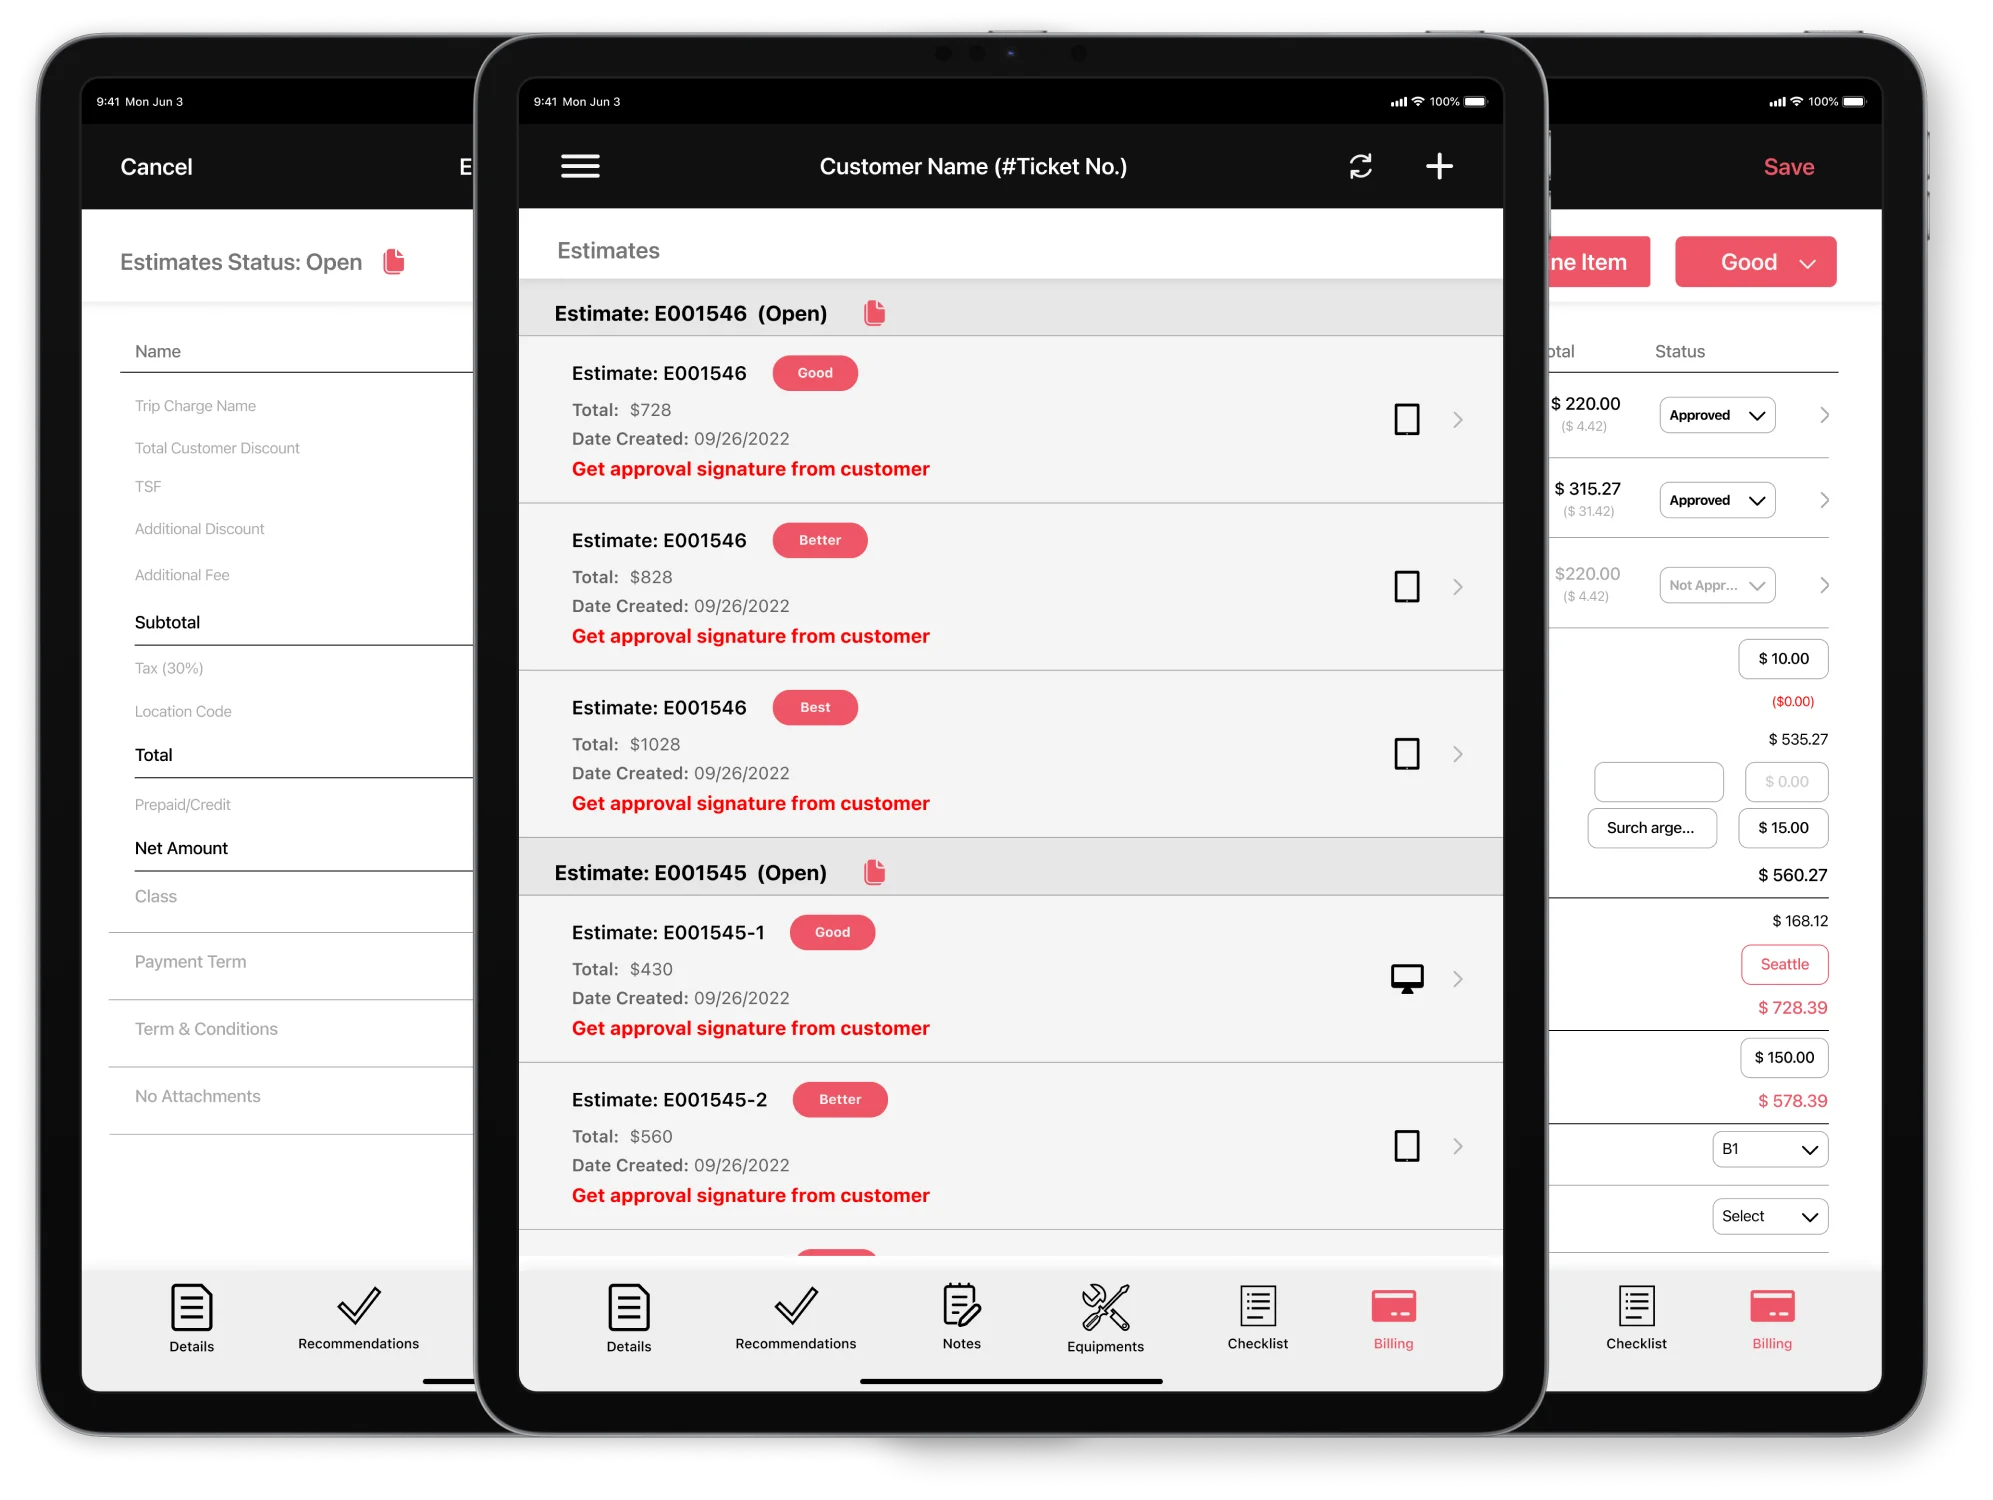This screenshot has width=1993, height=1500.
Task: Expand Estimate E001546 Good detail arrow
Action: click(x=1460, y=419)
